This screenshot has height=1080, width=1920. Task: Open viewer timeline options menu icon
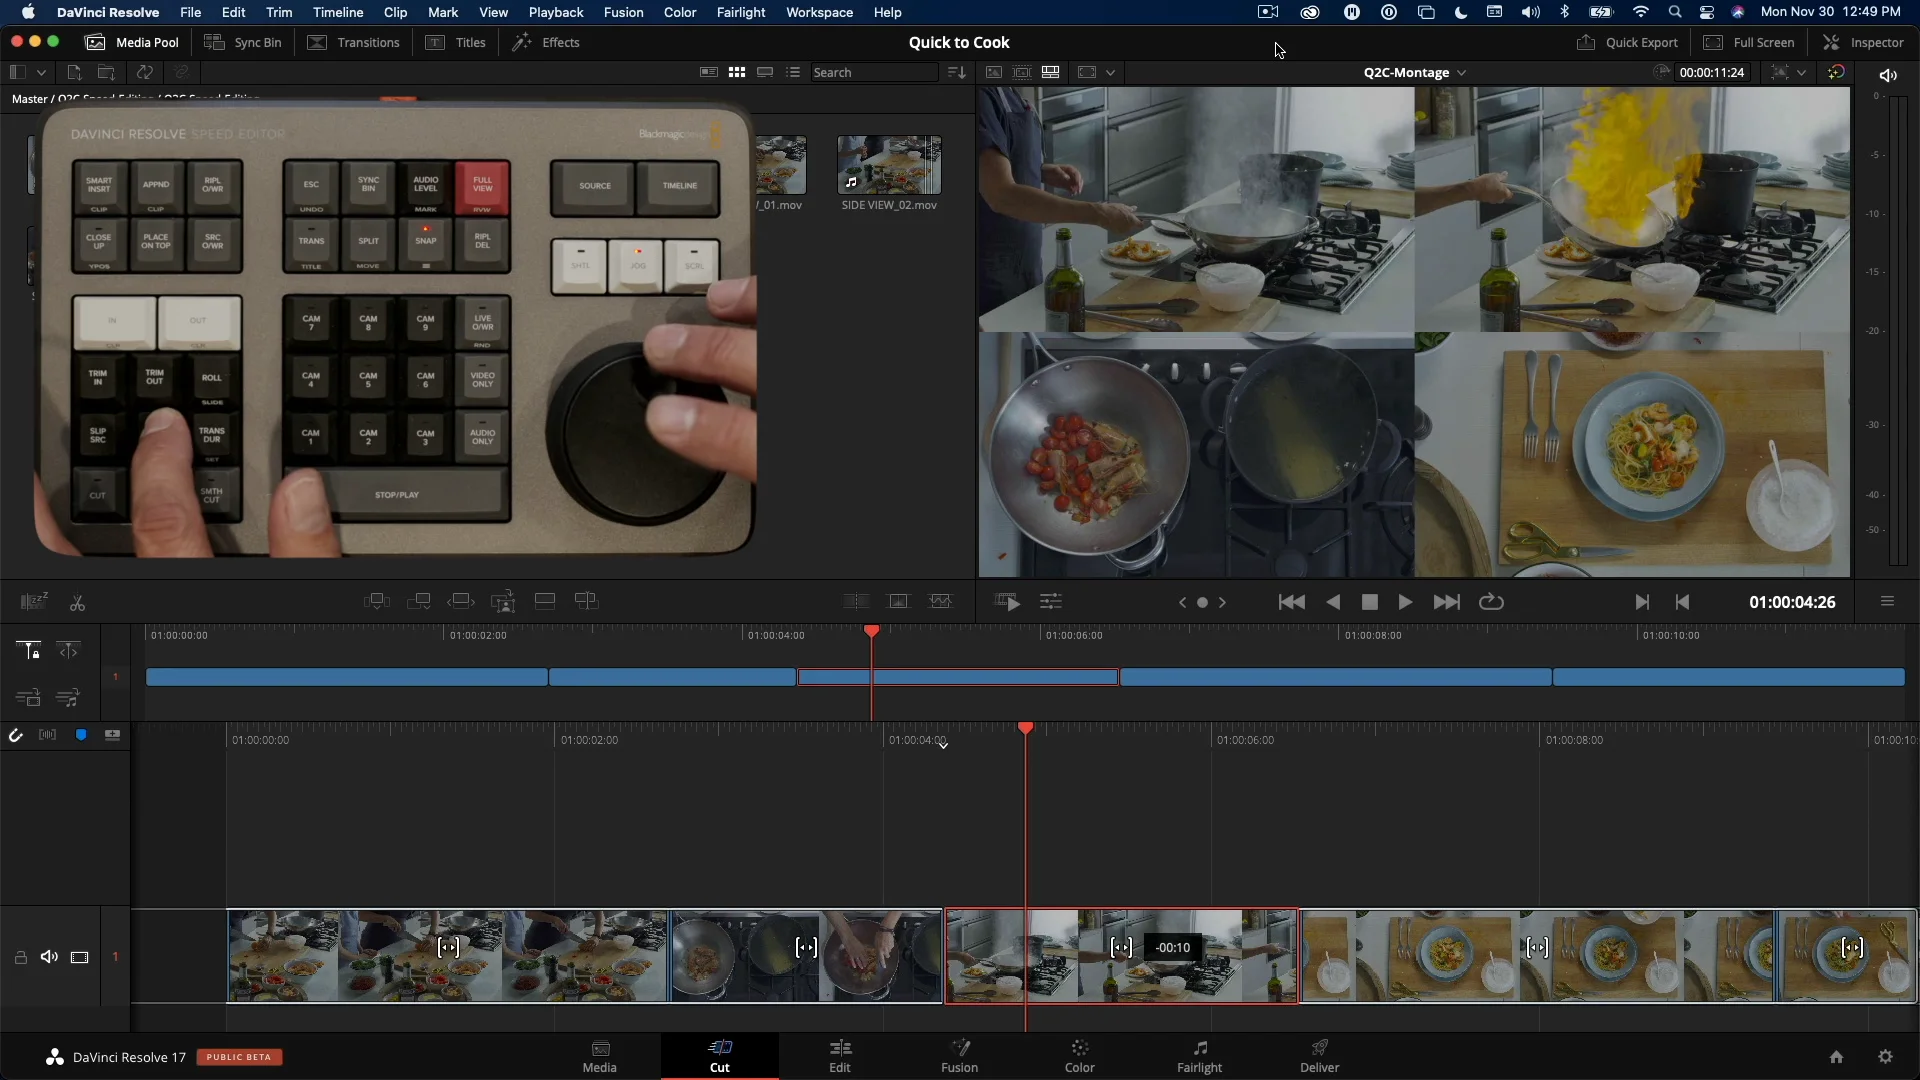(x=1887, y=601)
